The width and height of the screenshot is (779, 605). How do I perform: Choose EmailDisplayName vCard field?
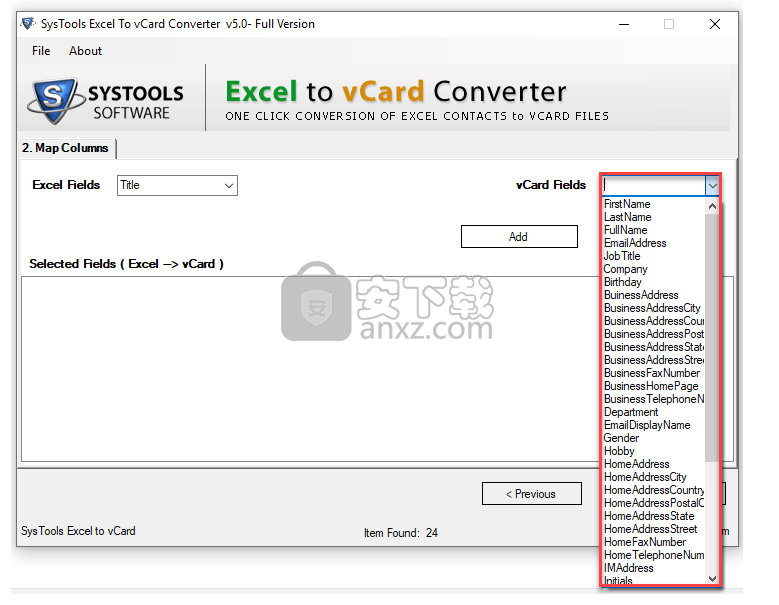point(647,425)
